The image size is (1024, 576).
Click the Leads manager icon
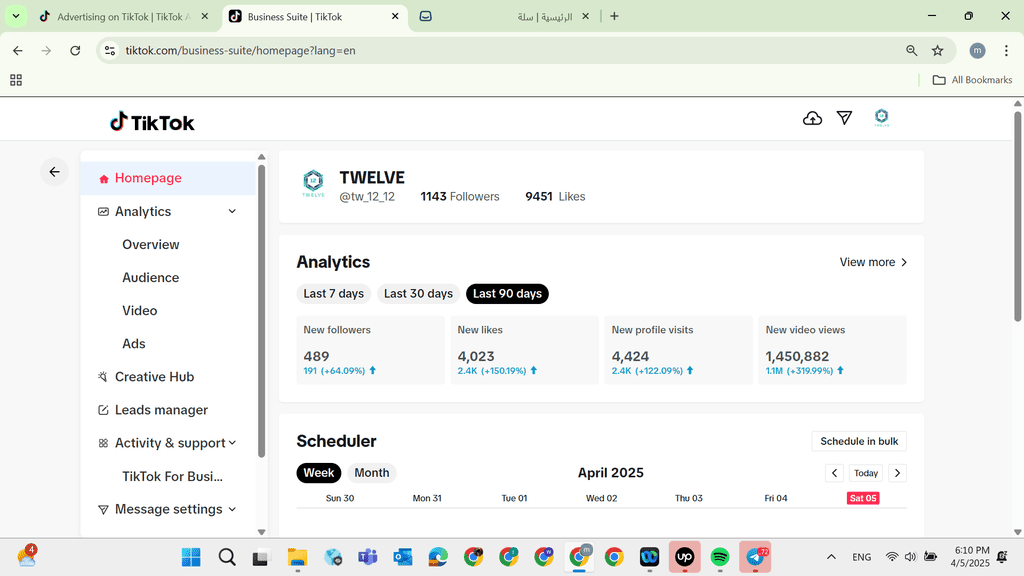pyautogui.click(x=103, y=410)
